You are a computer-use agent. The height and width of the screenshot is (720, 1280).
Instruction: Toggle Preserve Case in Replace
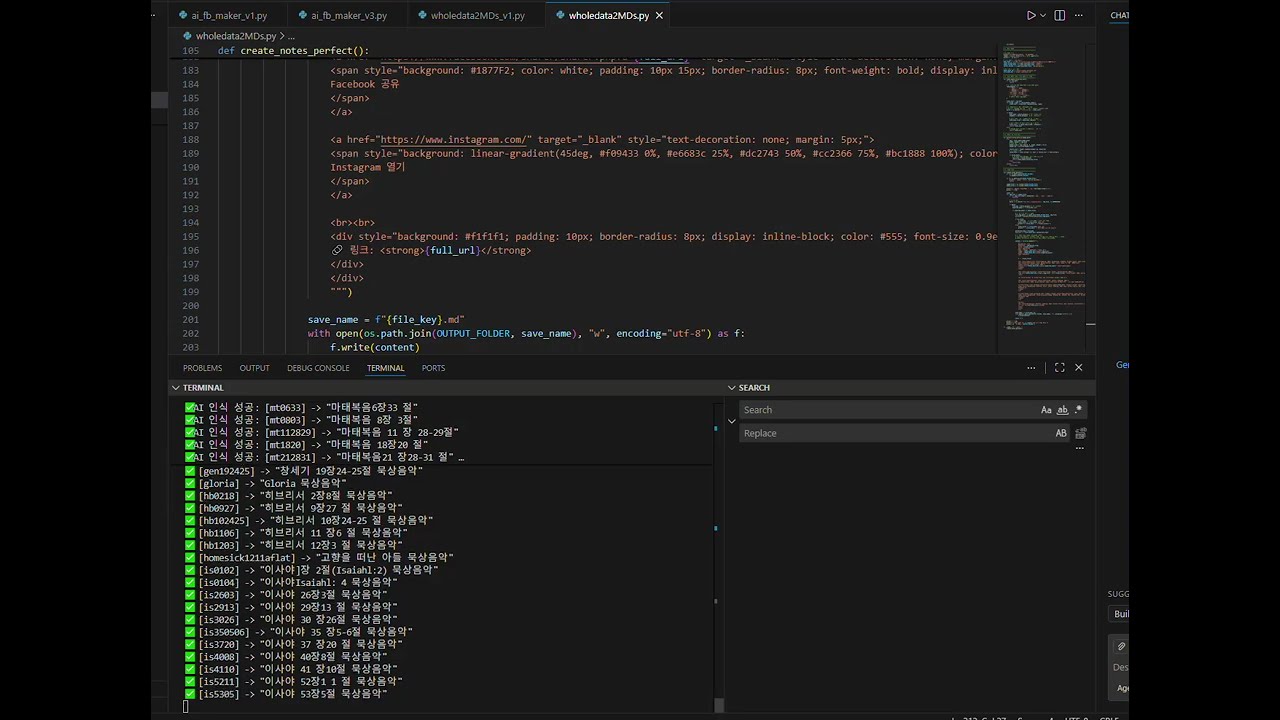(1061, 433)
